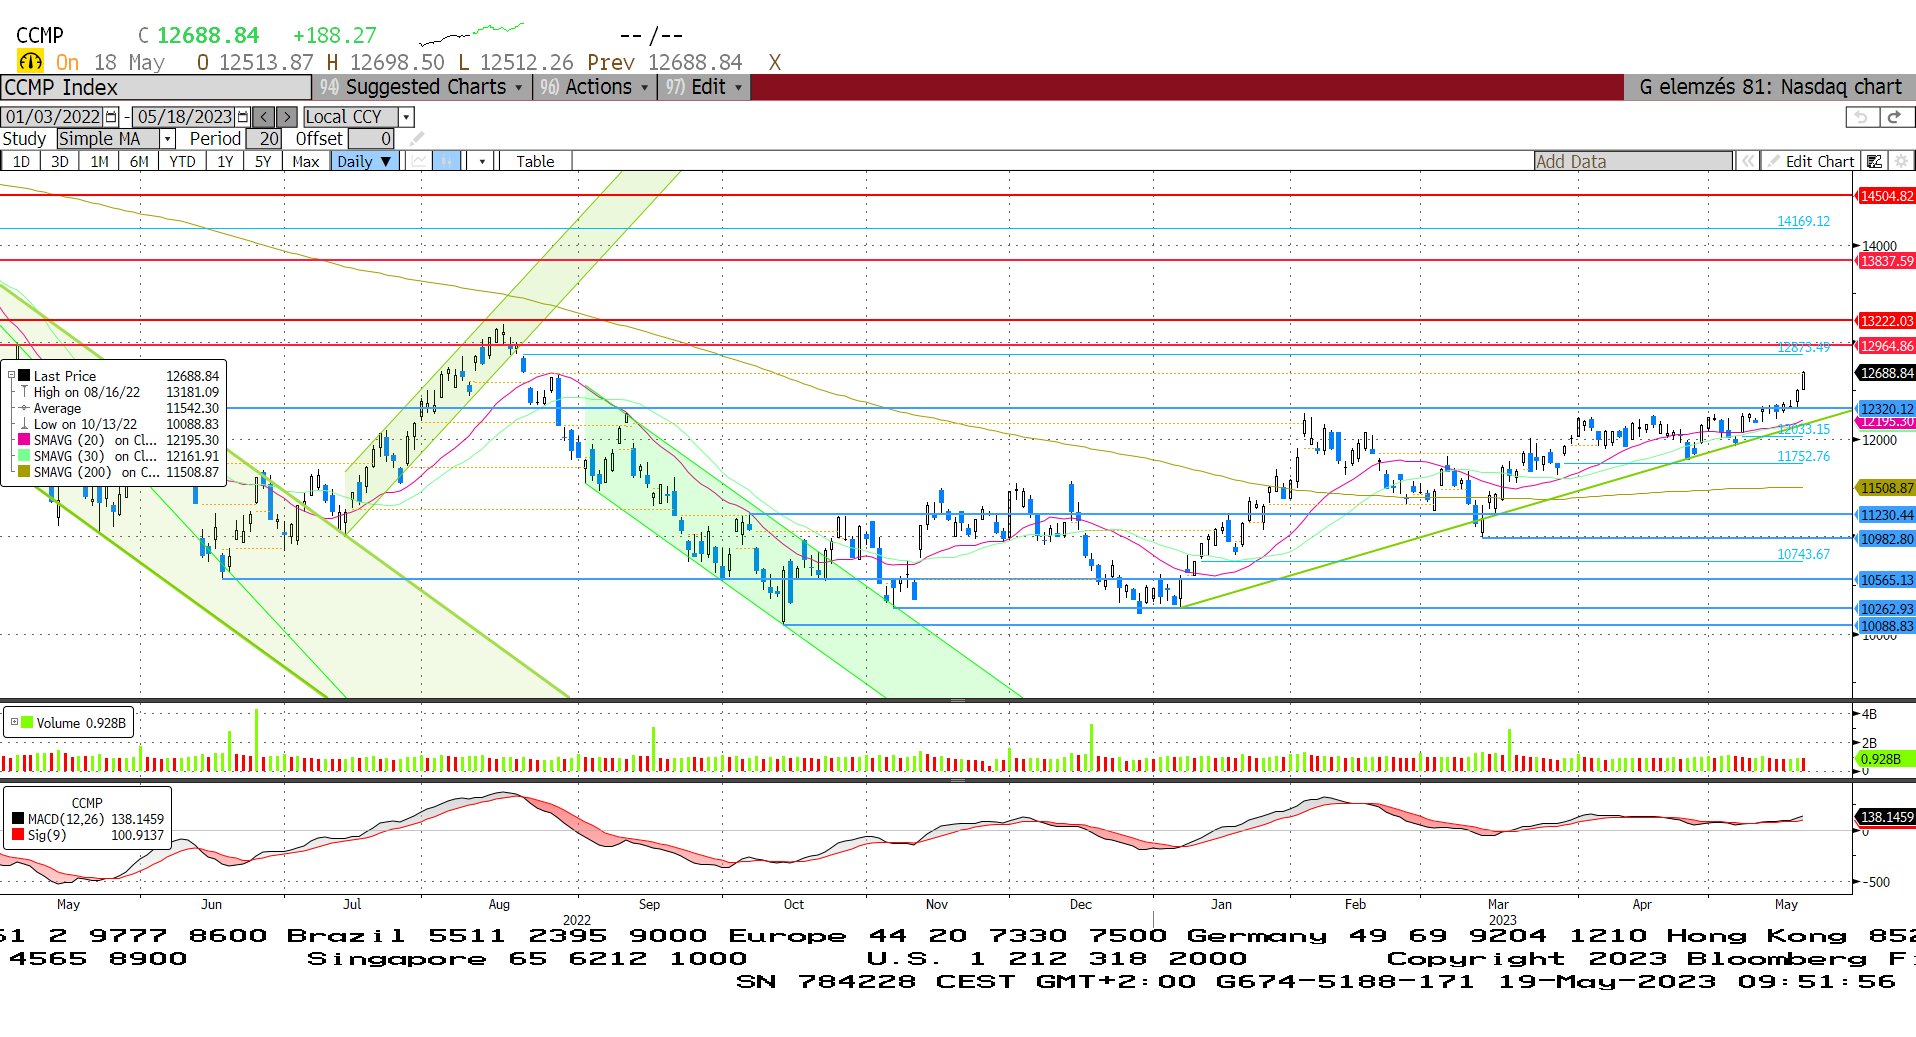Expand the Actions menu
Viewport: 1916px width, 1037px height.
coord(594,87)
